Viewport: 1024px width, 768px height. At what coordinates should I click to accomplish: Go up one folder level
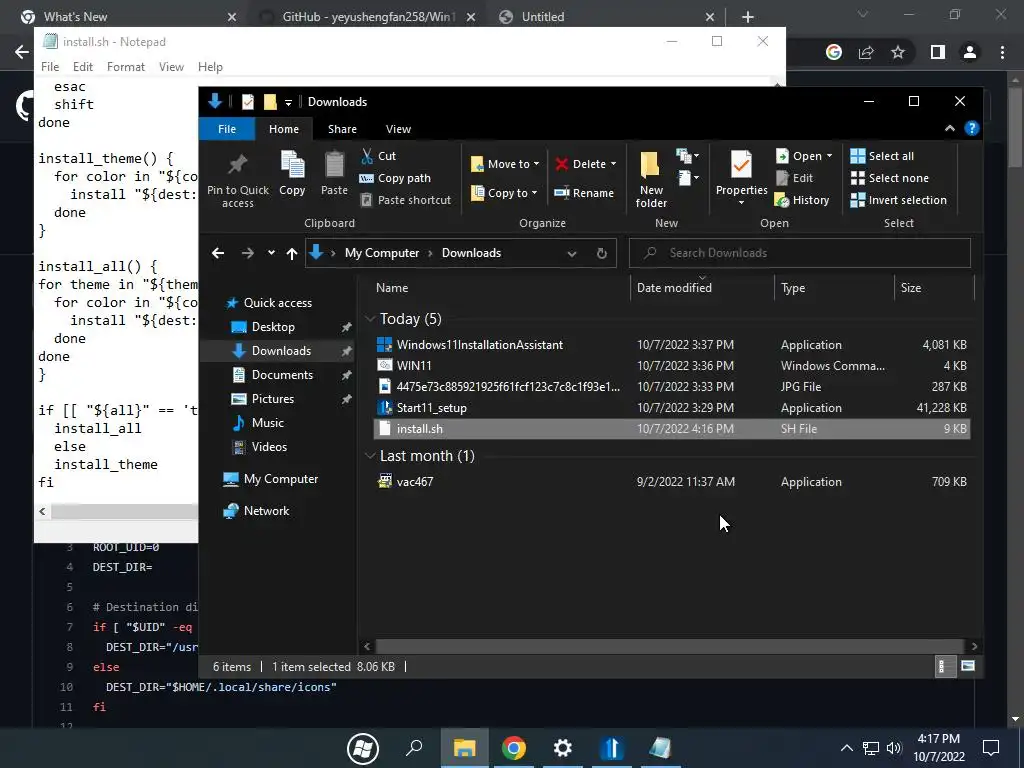(x=292, y=253)
